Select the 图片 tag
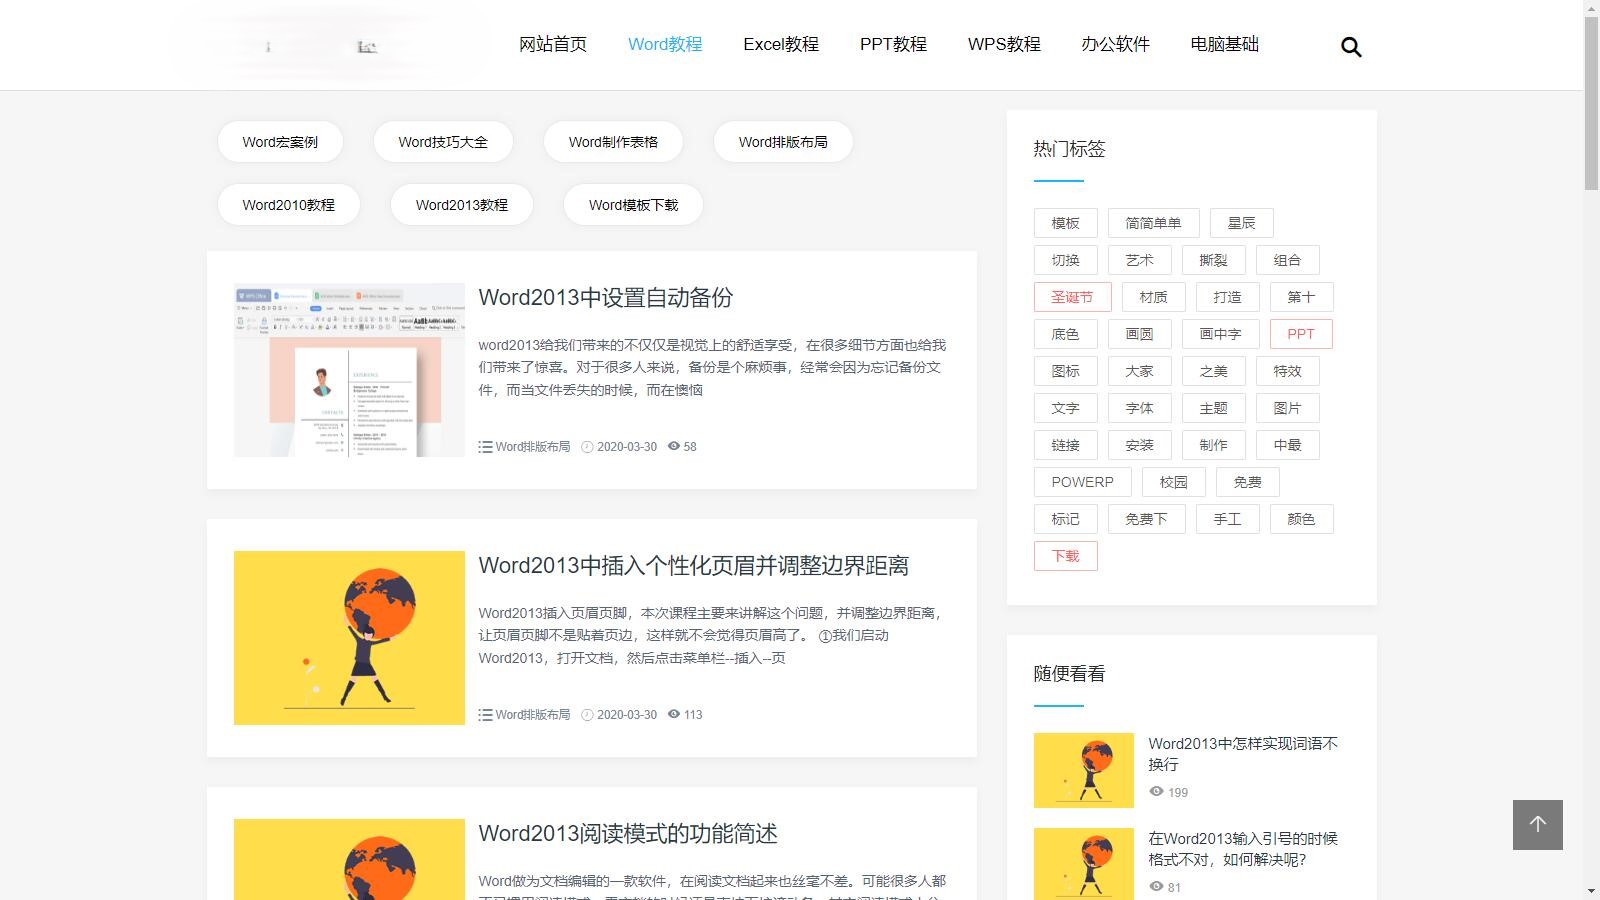Screen dimensions: 1600x900 pos(1287,408)
